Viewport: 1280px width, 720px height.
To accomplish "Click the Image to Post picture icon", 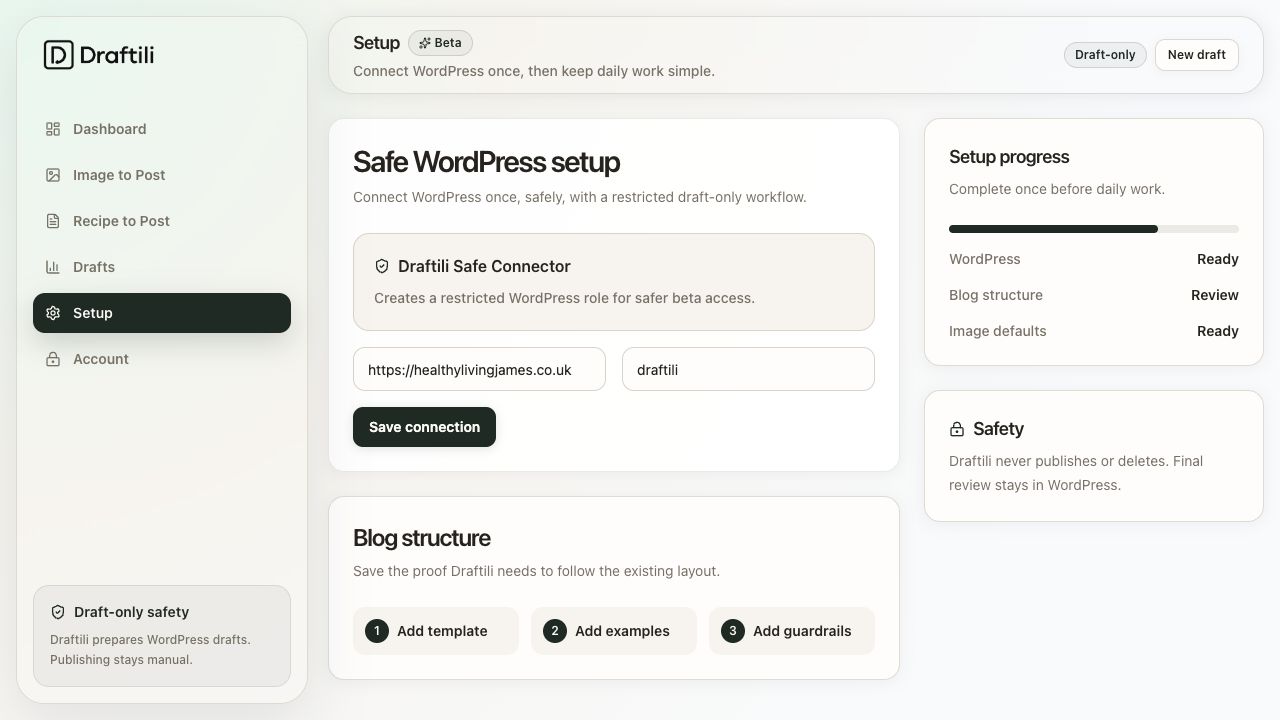I will pos(53,175).
